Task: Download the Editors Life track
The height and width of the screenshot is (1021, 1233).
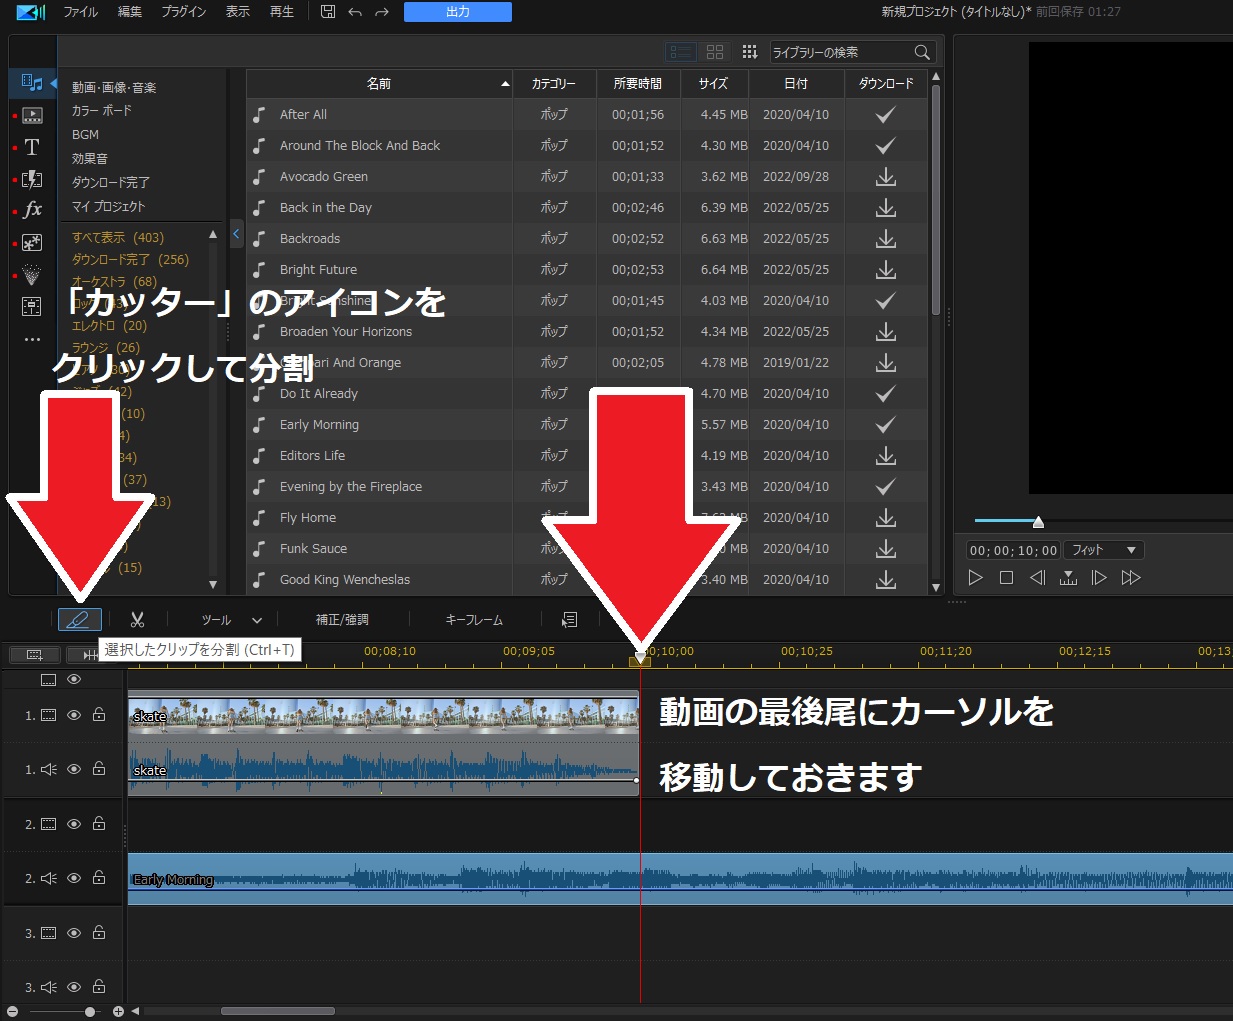Action: [885, 456]
